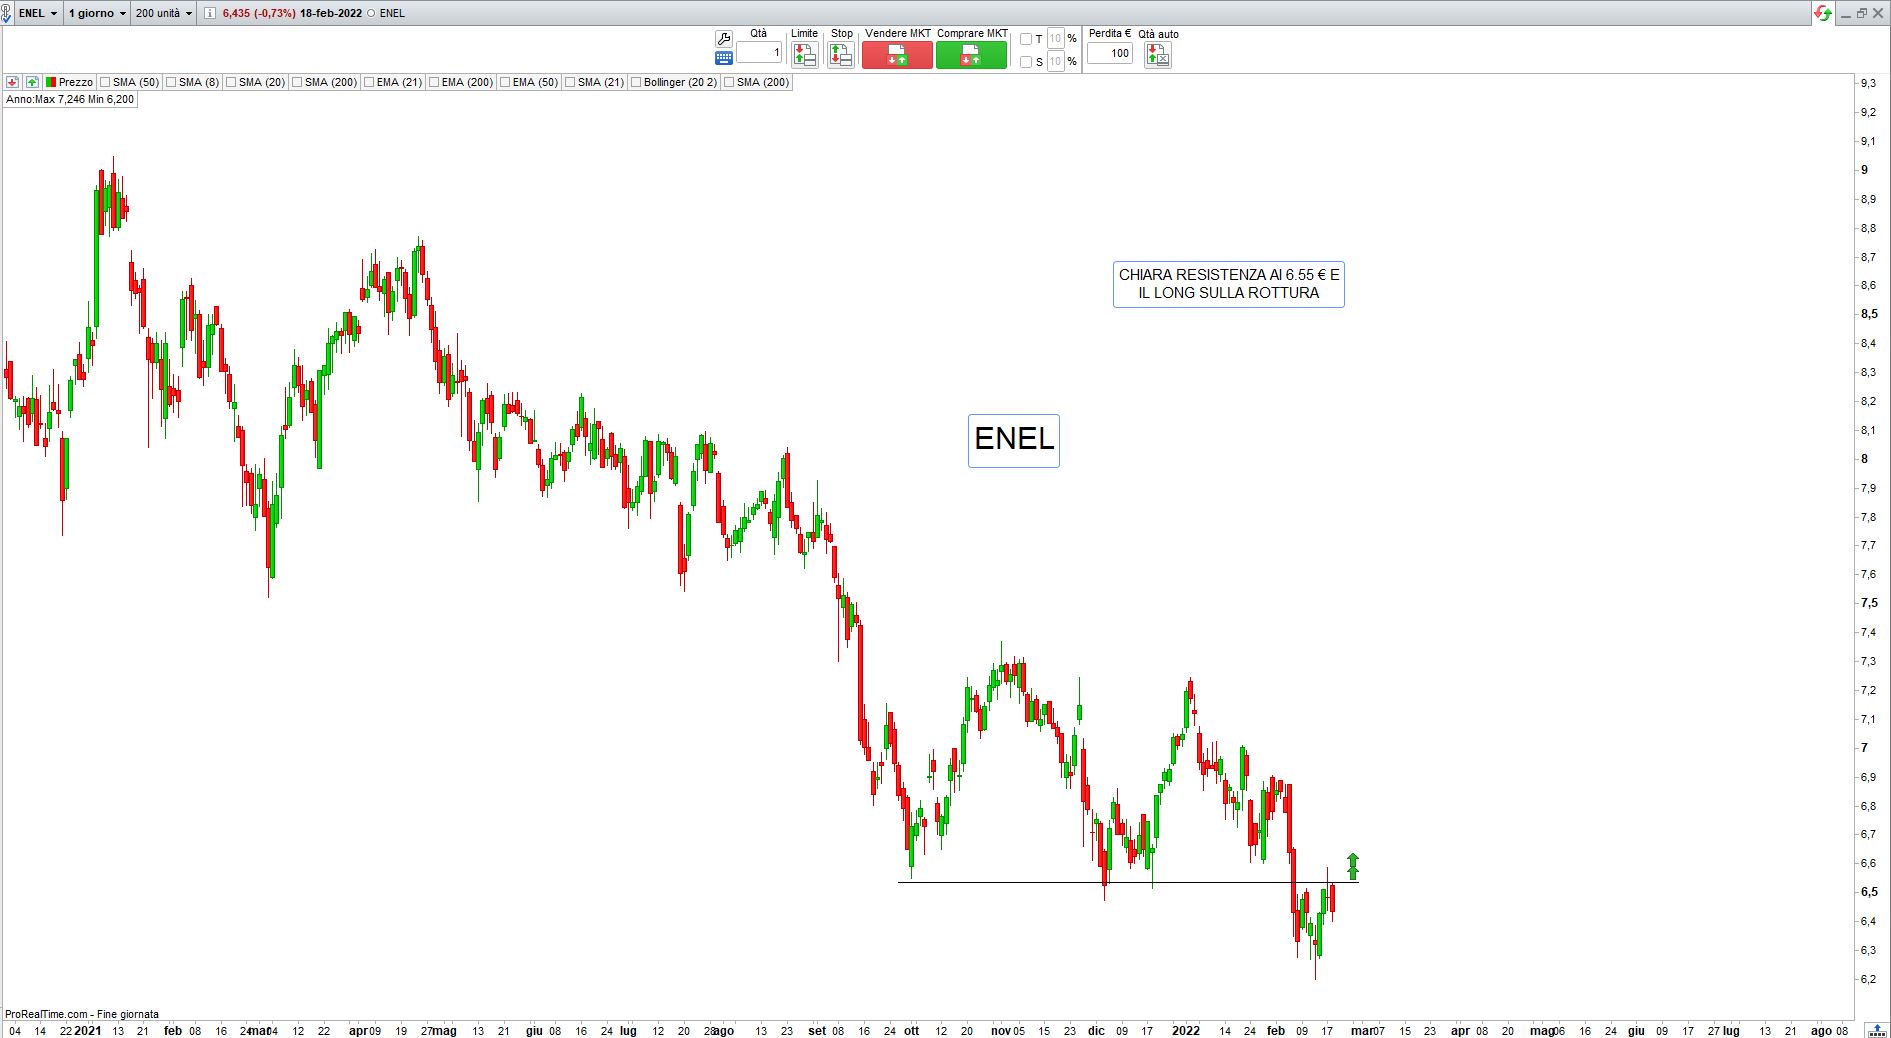
Task: Click the 2021 label on time axis
Action: coord(88,1030)
